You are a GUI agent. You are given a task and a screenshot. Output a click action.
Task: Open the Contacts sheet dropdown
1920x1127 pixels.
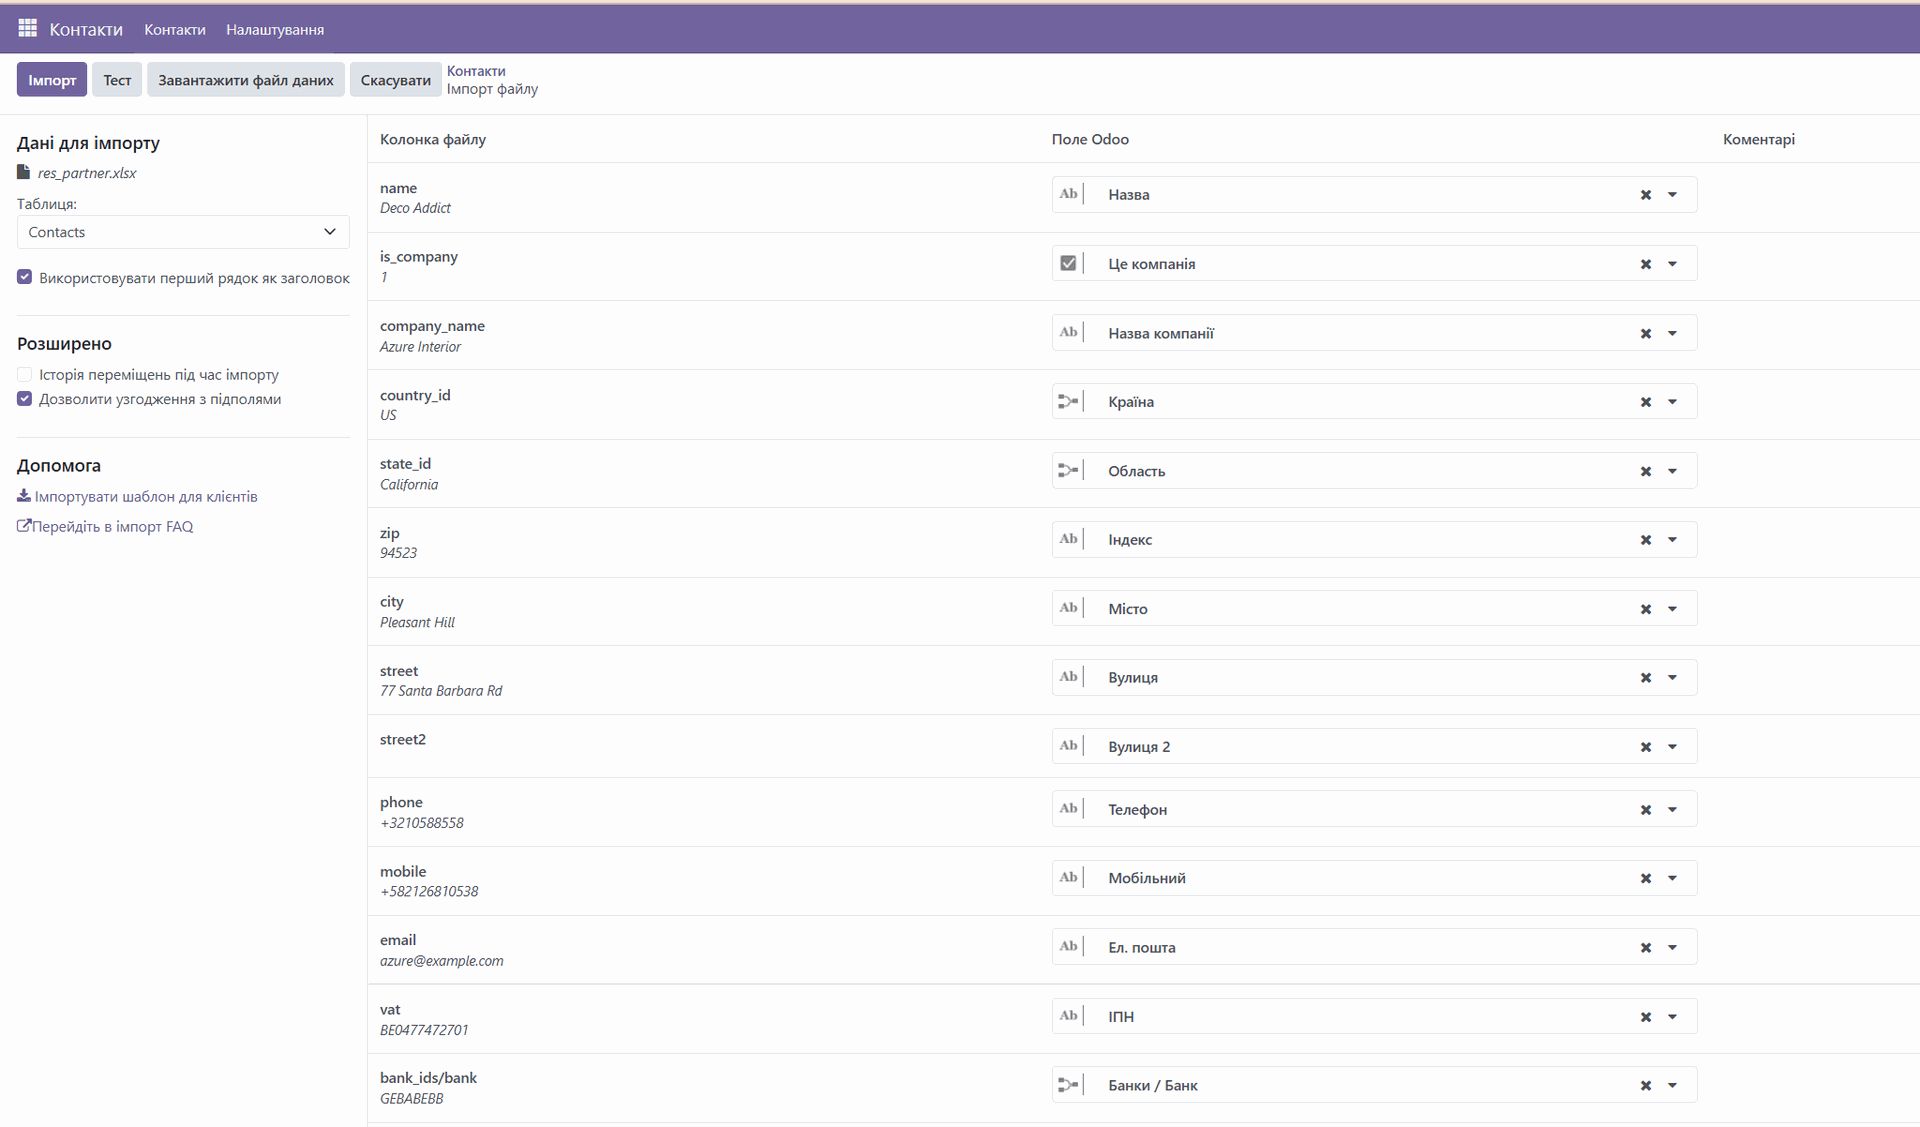click(183, 232)
